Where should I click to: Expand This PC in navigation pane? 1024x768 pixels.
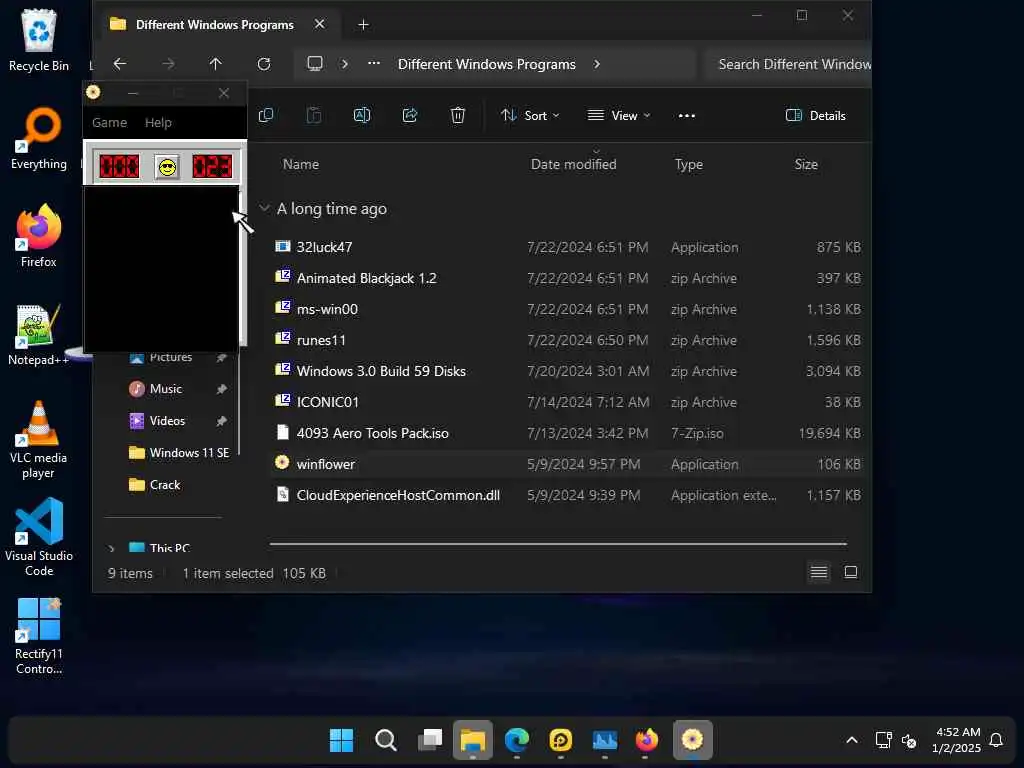point(112,548)
